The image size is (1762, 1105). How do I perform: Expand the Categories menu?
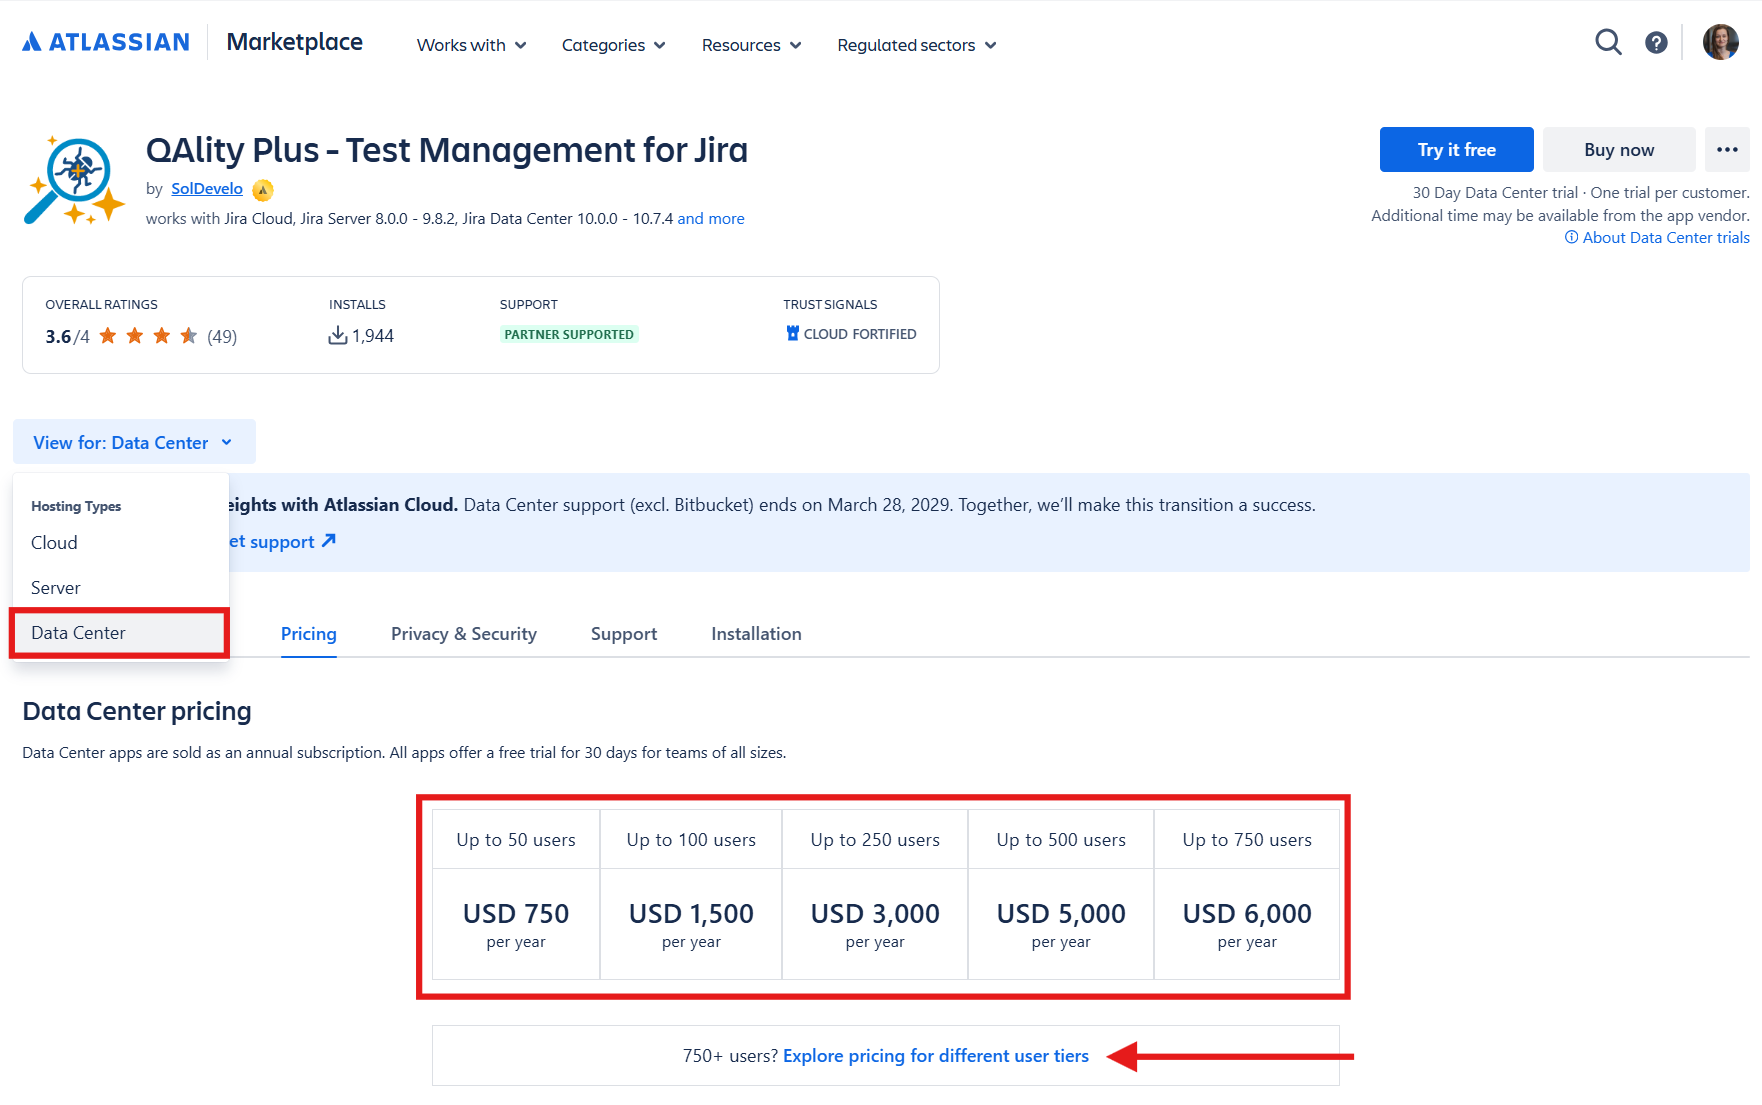click(x=613, y=45)
